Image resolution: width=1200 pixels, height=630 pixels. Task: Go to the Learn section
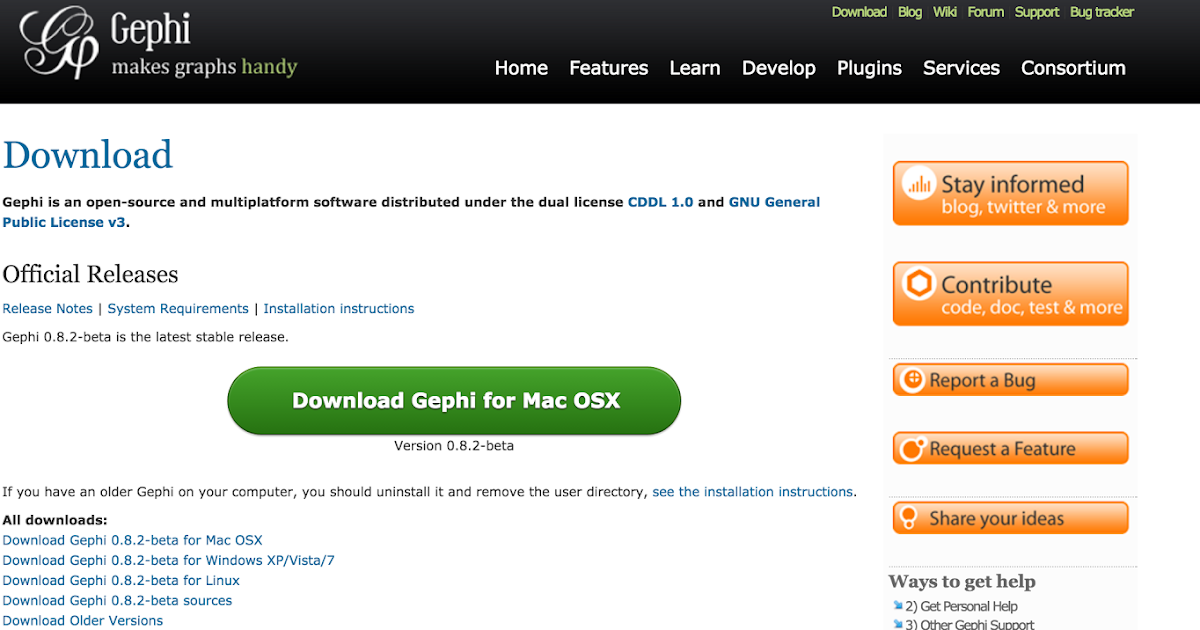tap(695, 68)
